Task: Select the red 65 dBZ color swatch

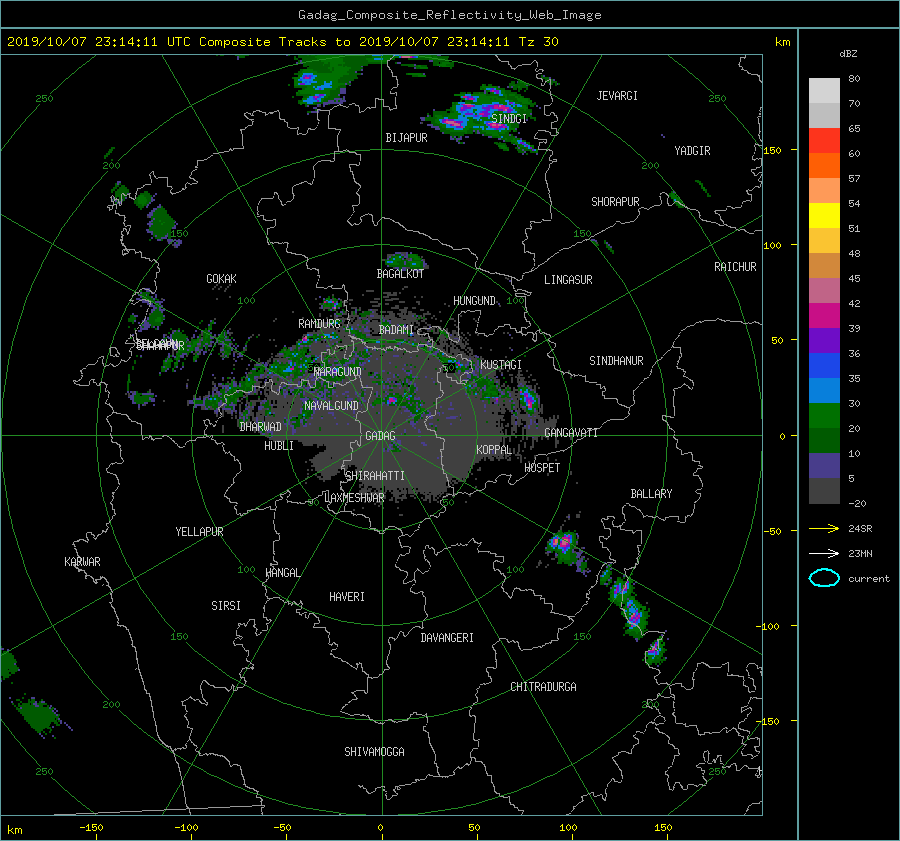Action: 824,140
